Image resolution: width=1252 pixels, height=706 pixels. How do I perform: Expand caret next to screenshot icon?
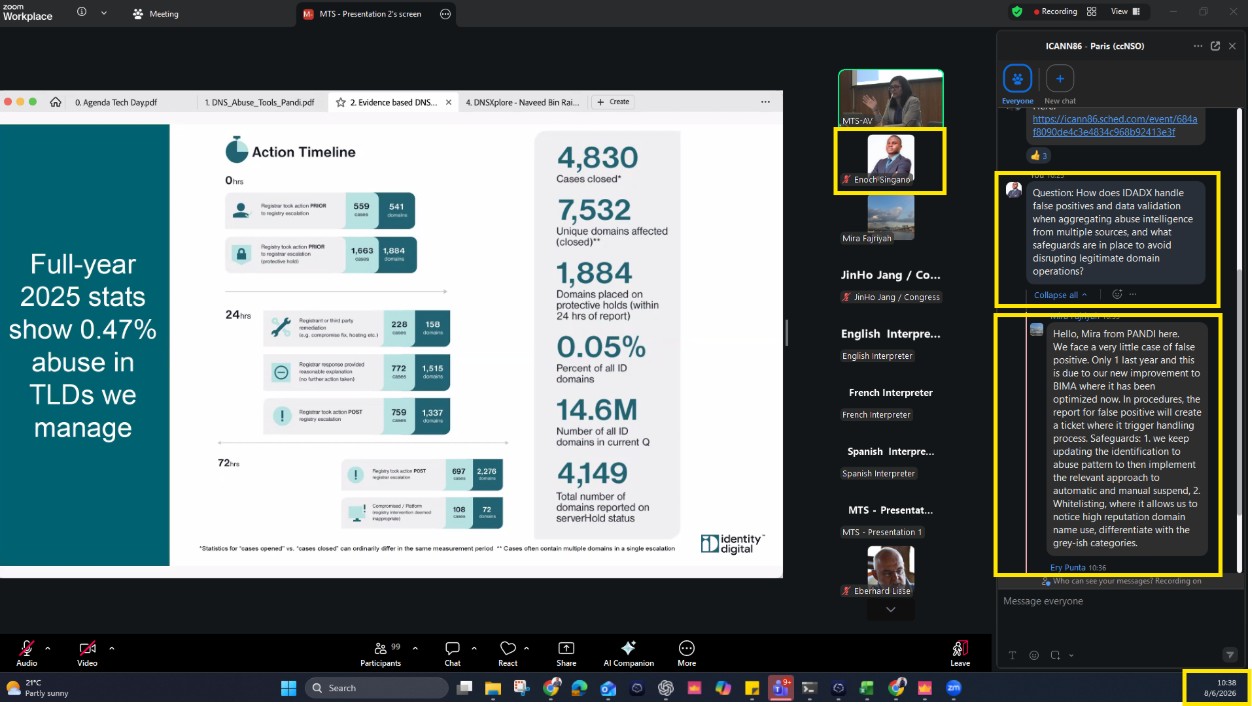(x=1070, y=656)
